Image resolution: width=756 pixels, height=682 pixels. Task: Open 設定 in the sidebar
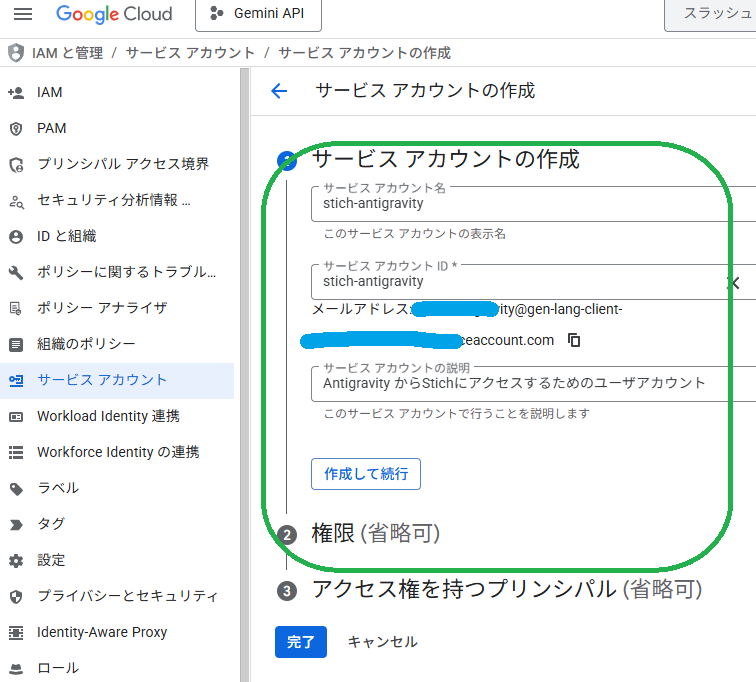click(51, 560)
